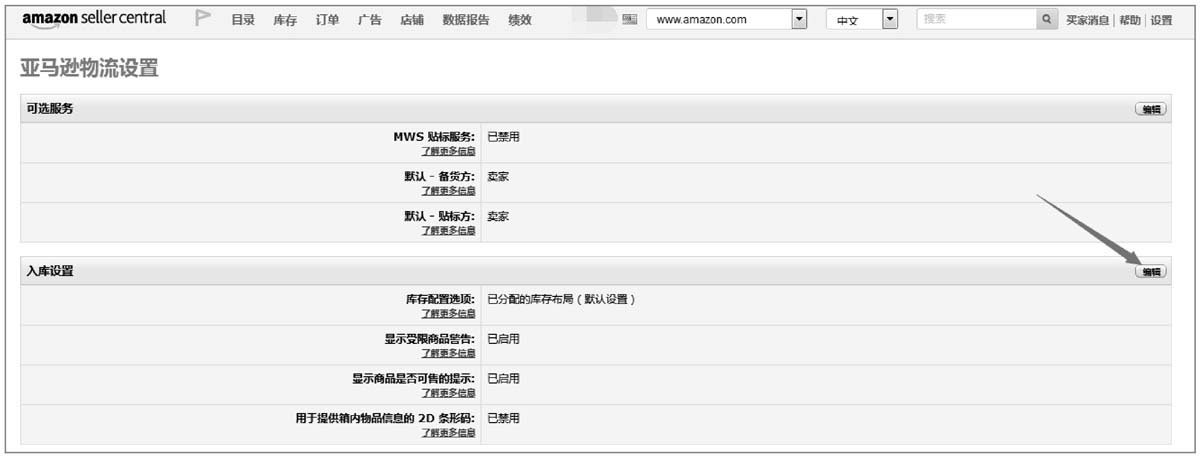Click 卖家 value for 默认 - 贴标方
Viewport: 1200px width, 460px height.
[x=498, y=216]
